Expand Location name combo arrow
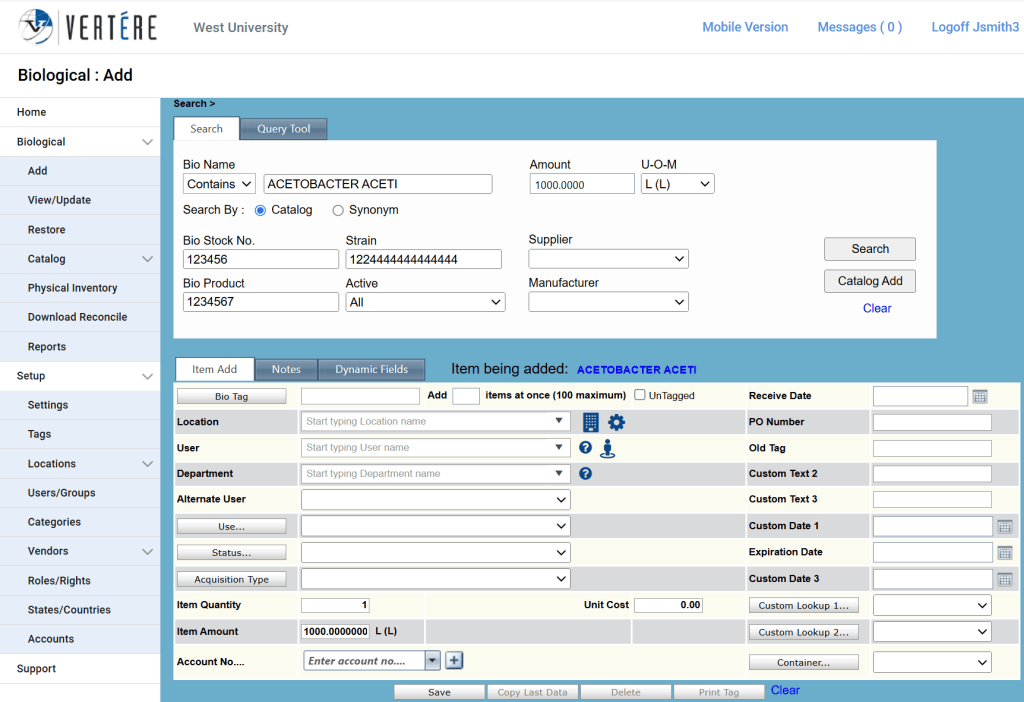Screen dimensions: 1024x702 click(x=559, y=421)
